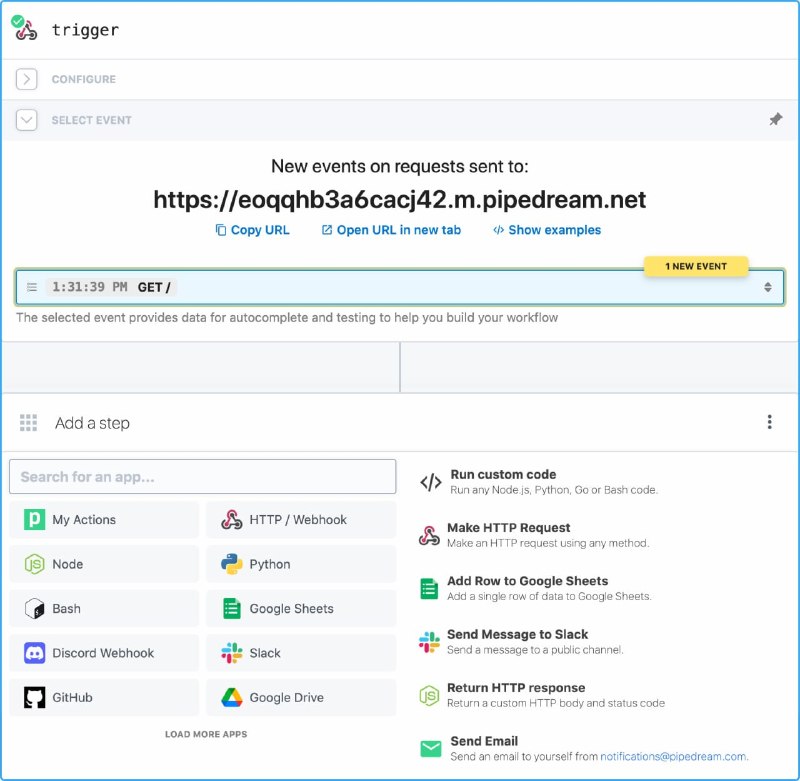The image size is (800, 781).
Task: Click the Make HTTP Request action
Action: [534, 535]
